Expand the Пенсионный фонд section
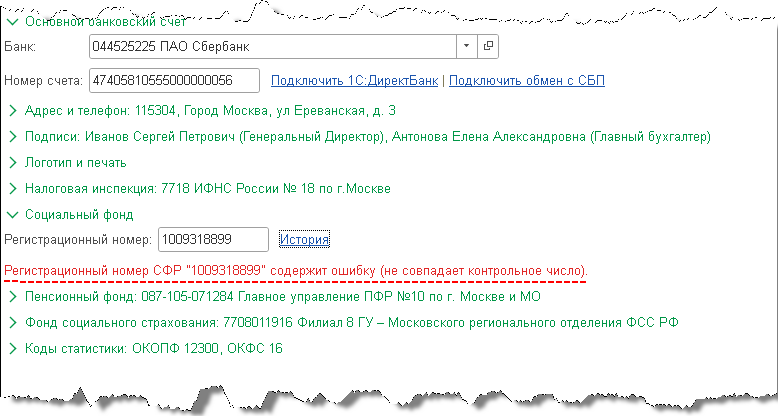778x416 pixels. click(275, 296)
